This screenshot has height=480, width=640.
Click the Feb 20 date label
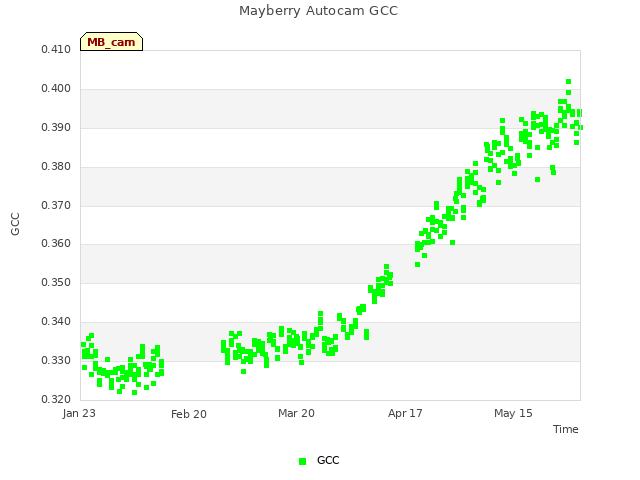click(189, 414)
